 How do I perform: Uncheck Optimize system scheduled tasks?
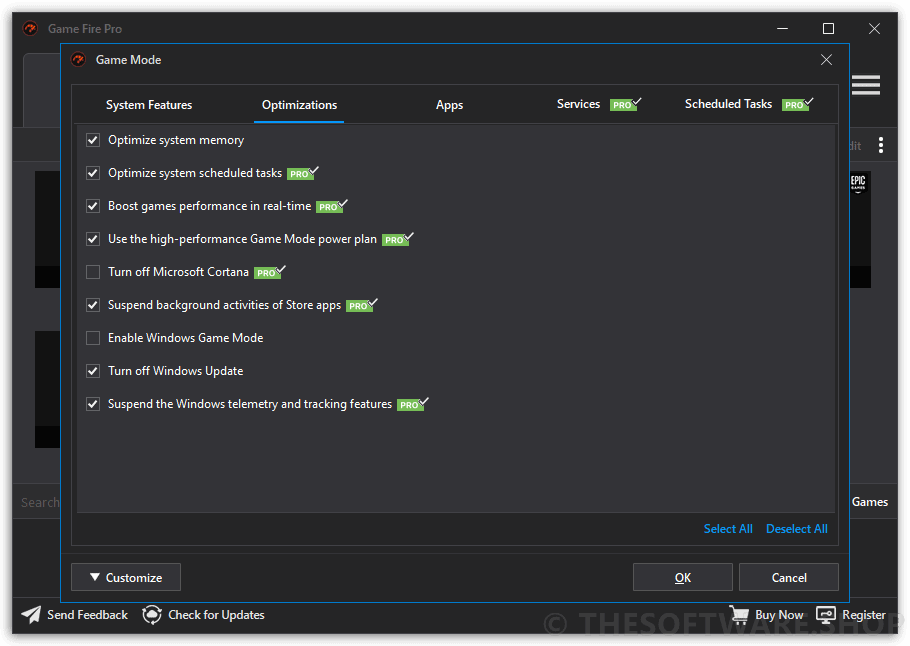coord(93,173)
